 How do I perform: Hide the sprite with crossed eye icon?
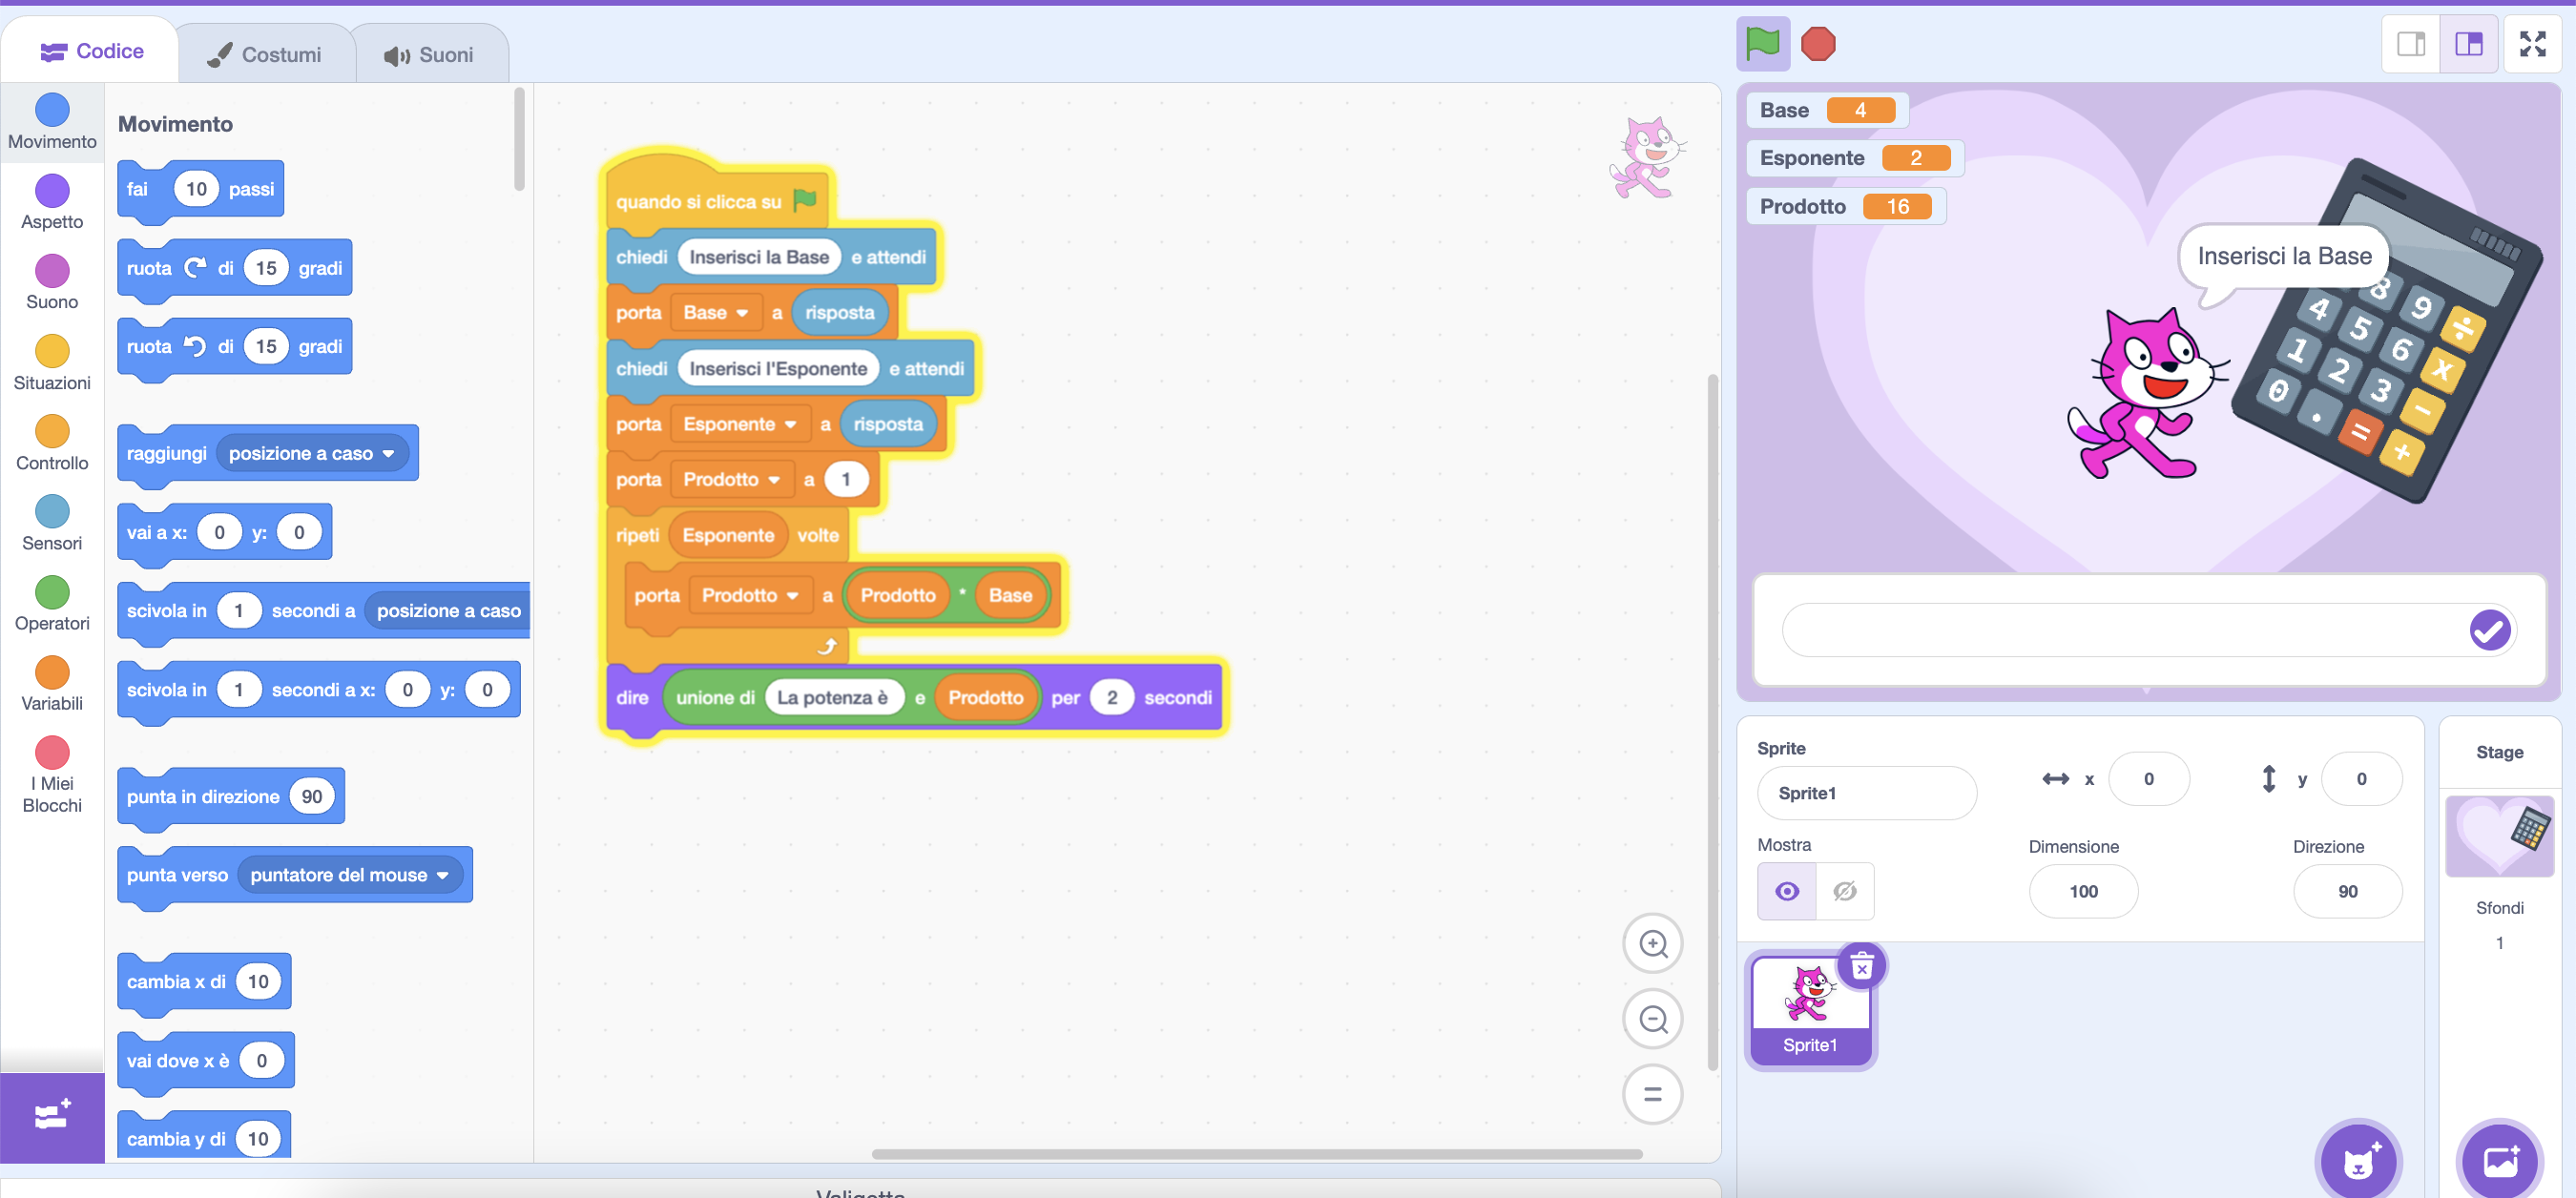point(1845,891)
